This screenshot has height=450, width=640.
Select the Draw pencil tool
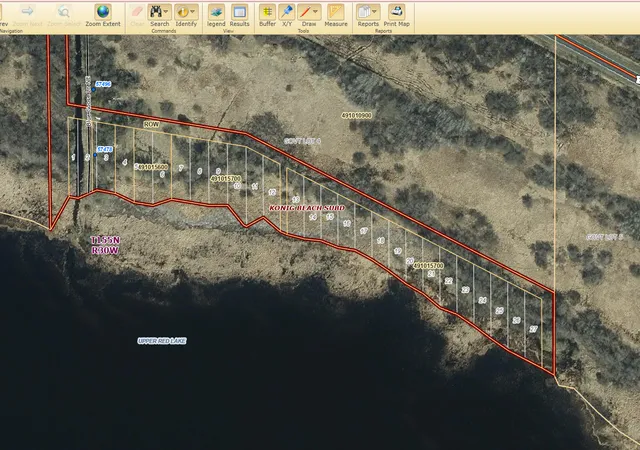(x=305, y=12)
